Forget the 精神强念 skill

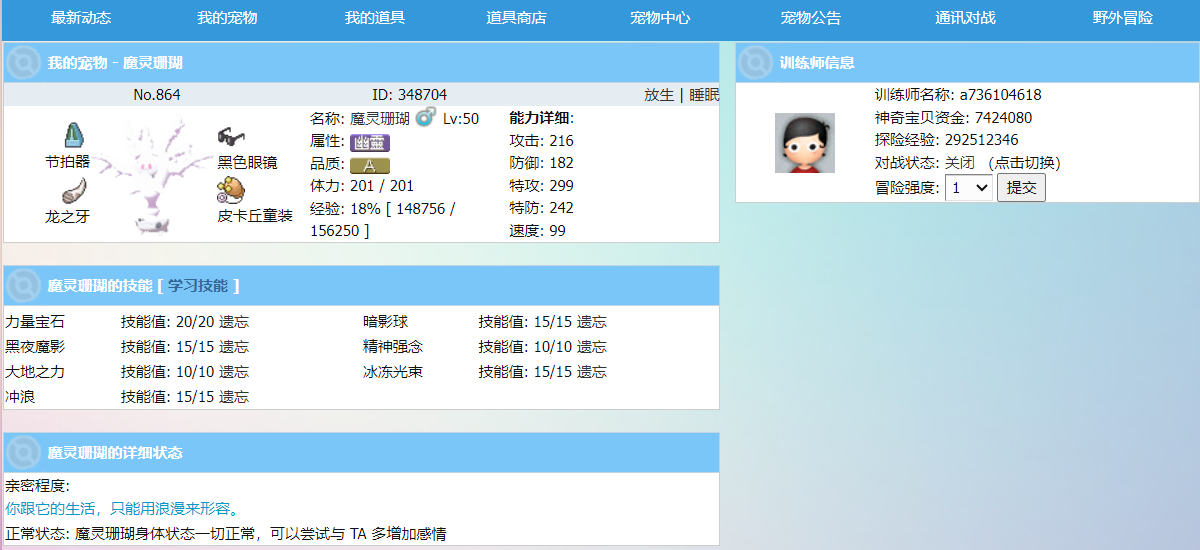pos(592,347)
